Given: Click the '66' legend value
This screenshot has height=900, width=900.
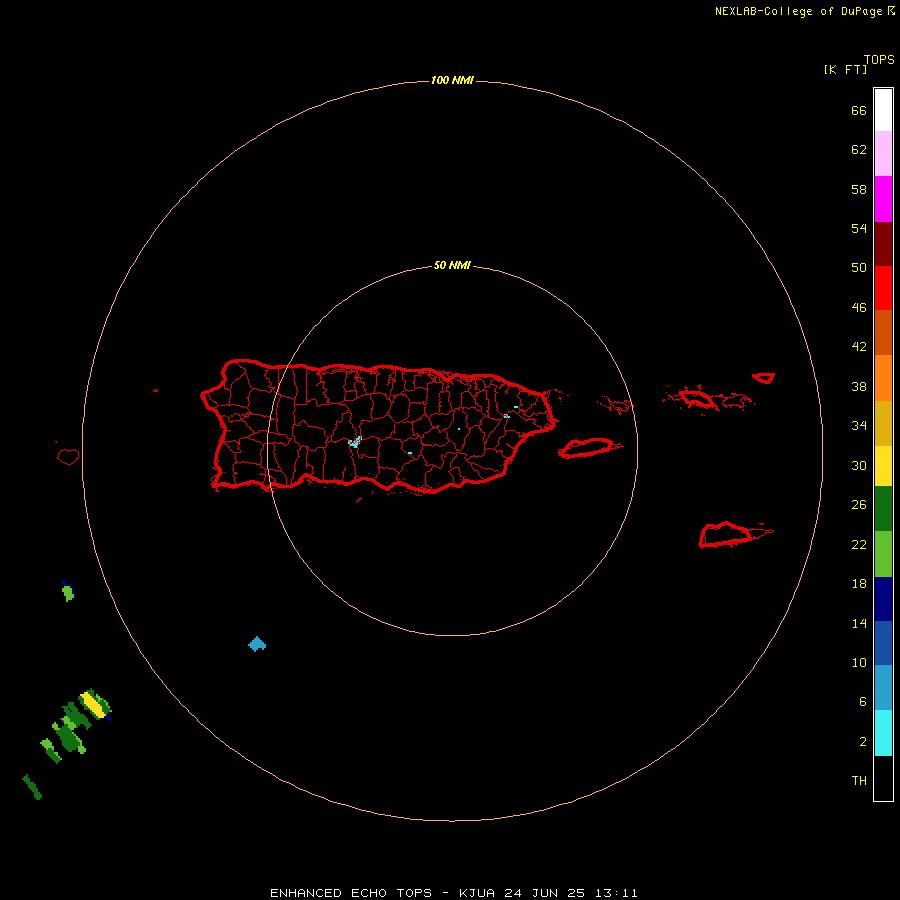Looking at the screenshot, I should tap(859, 110).
